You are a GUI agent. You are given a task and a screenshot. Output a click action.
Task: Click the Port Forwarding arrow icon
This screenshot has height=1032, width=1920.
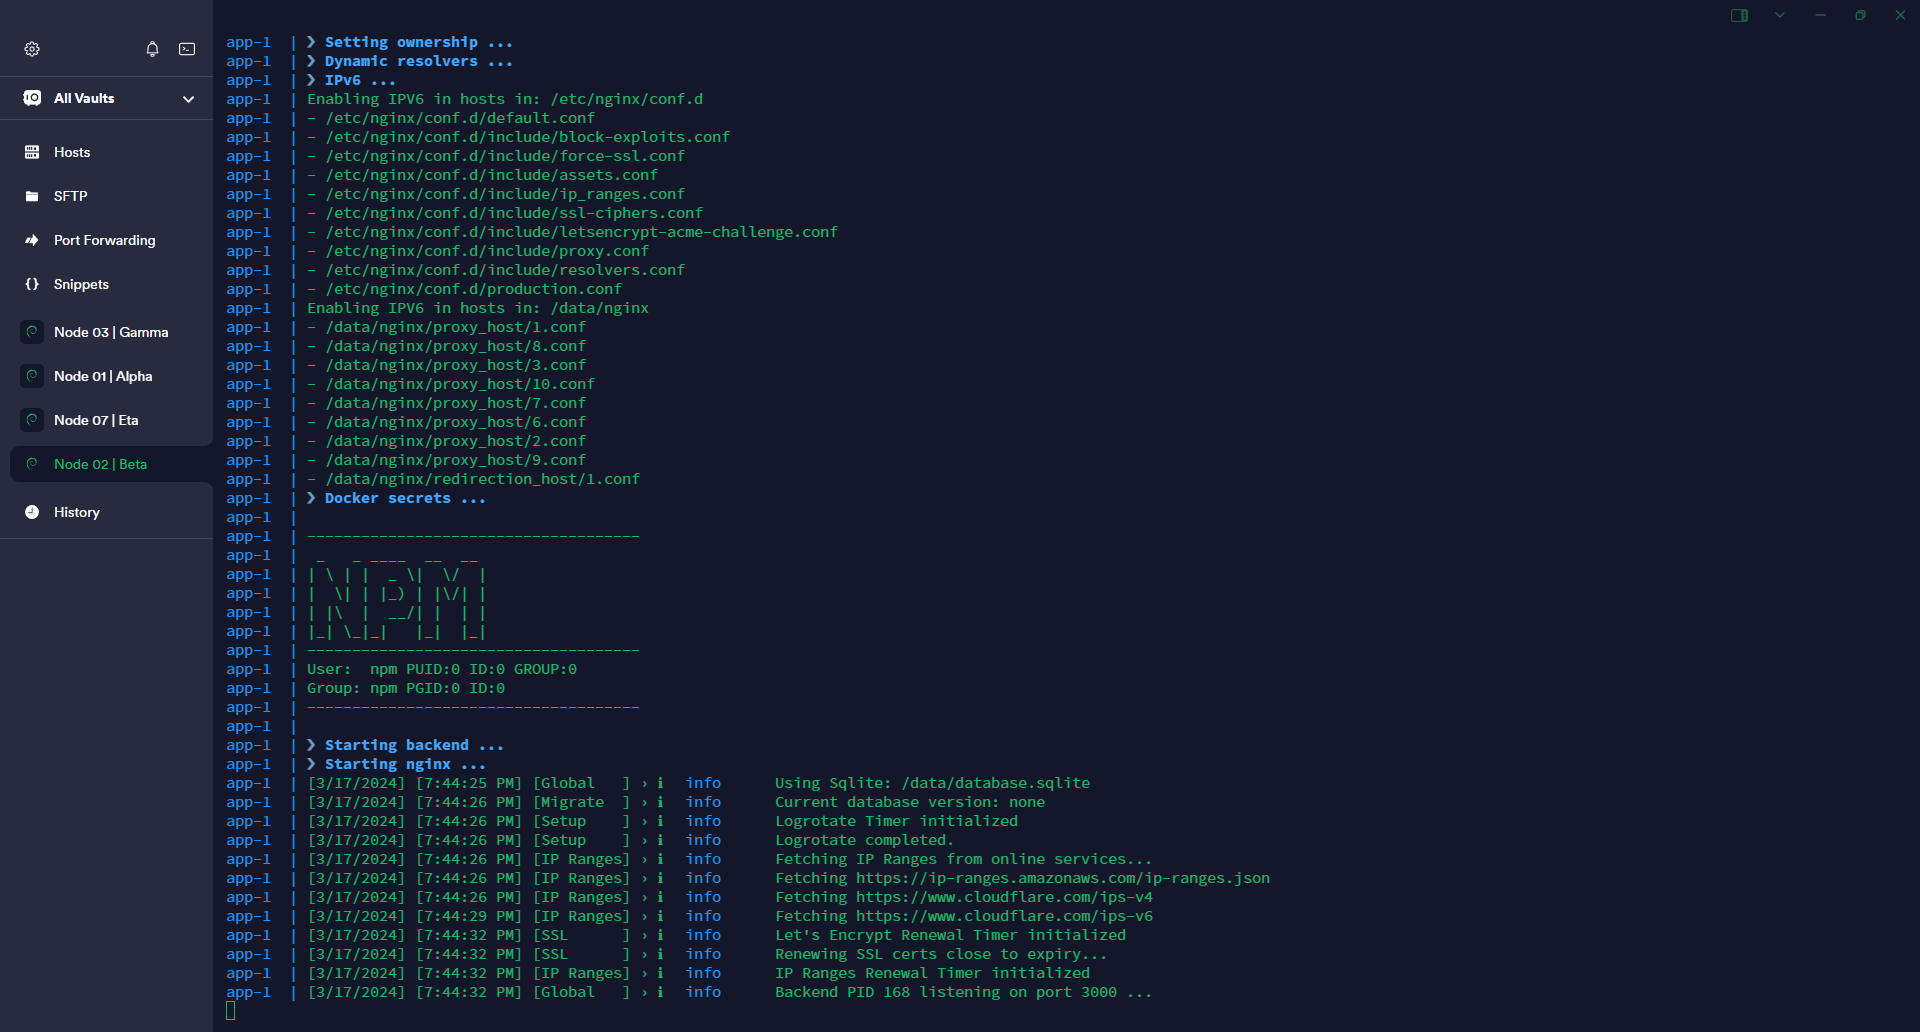point(32,240)
